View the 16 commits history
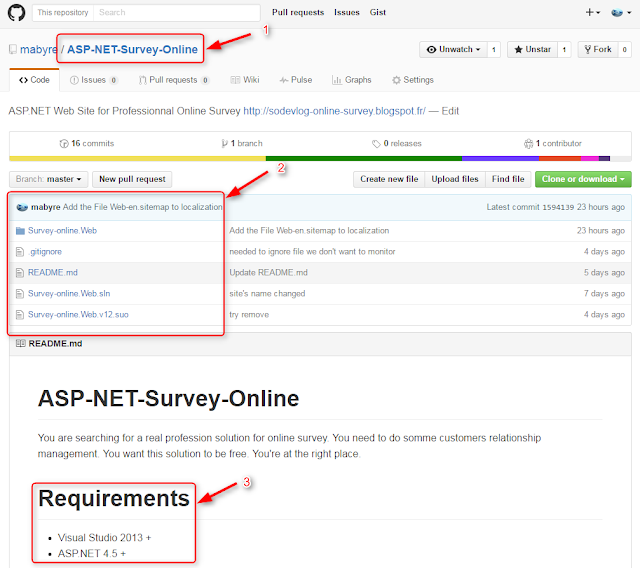640x568 pixels. (x=87, y=144)
